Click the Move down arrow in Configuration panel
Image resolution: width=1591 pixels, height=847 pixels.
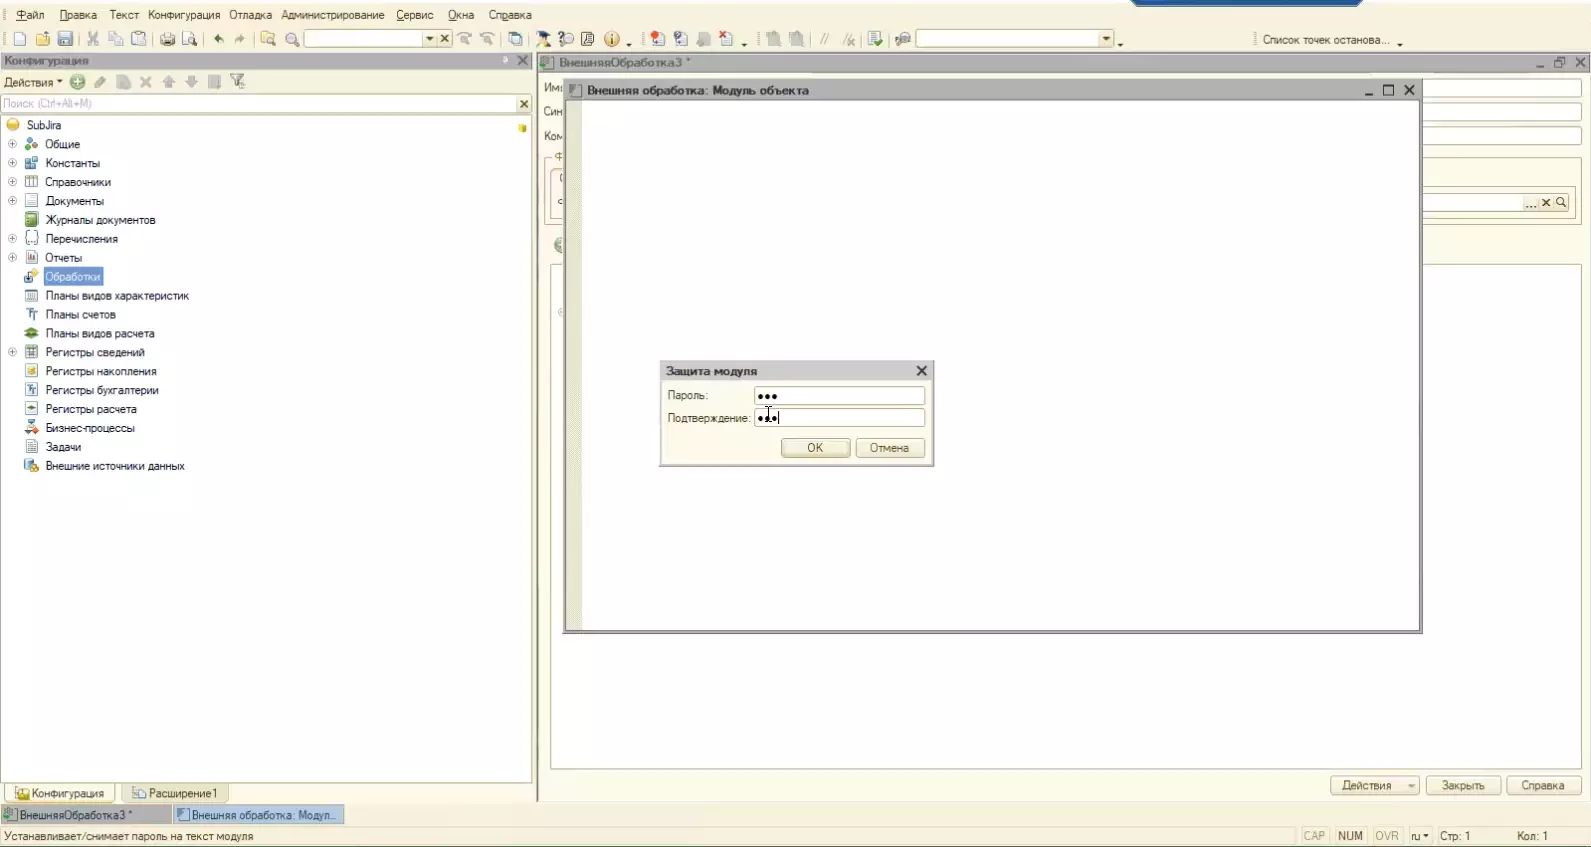191,82
